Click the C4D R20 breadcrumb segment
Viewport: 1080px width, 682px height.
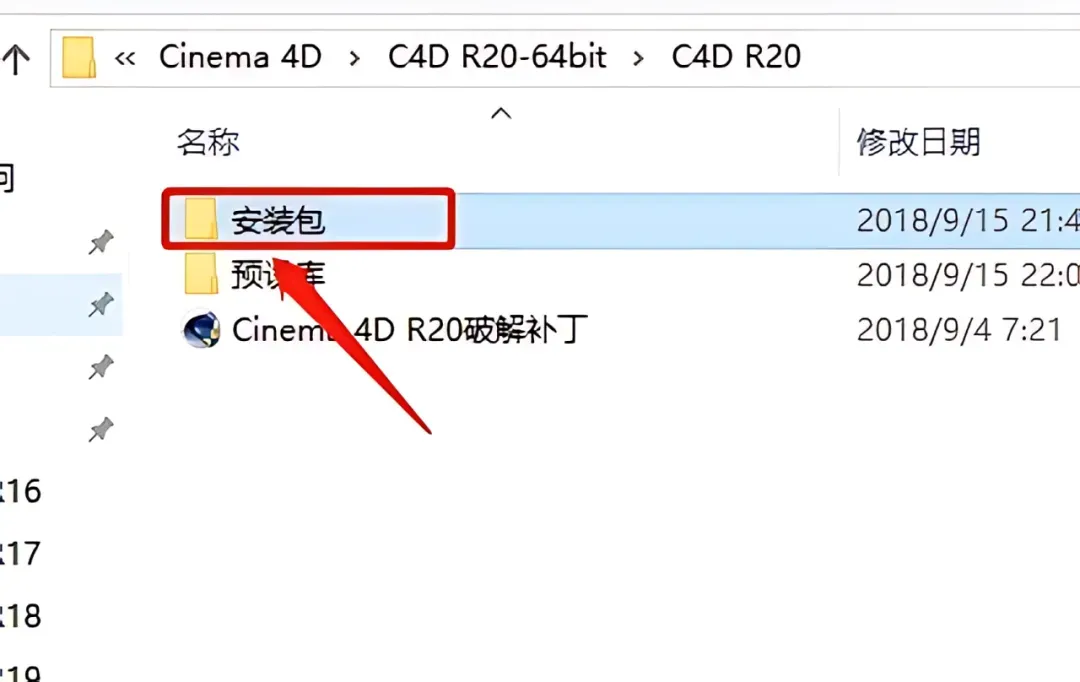736,57
